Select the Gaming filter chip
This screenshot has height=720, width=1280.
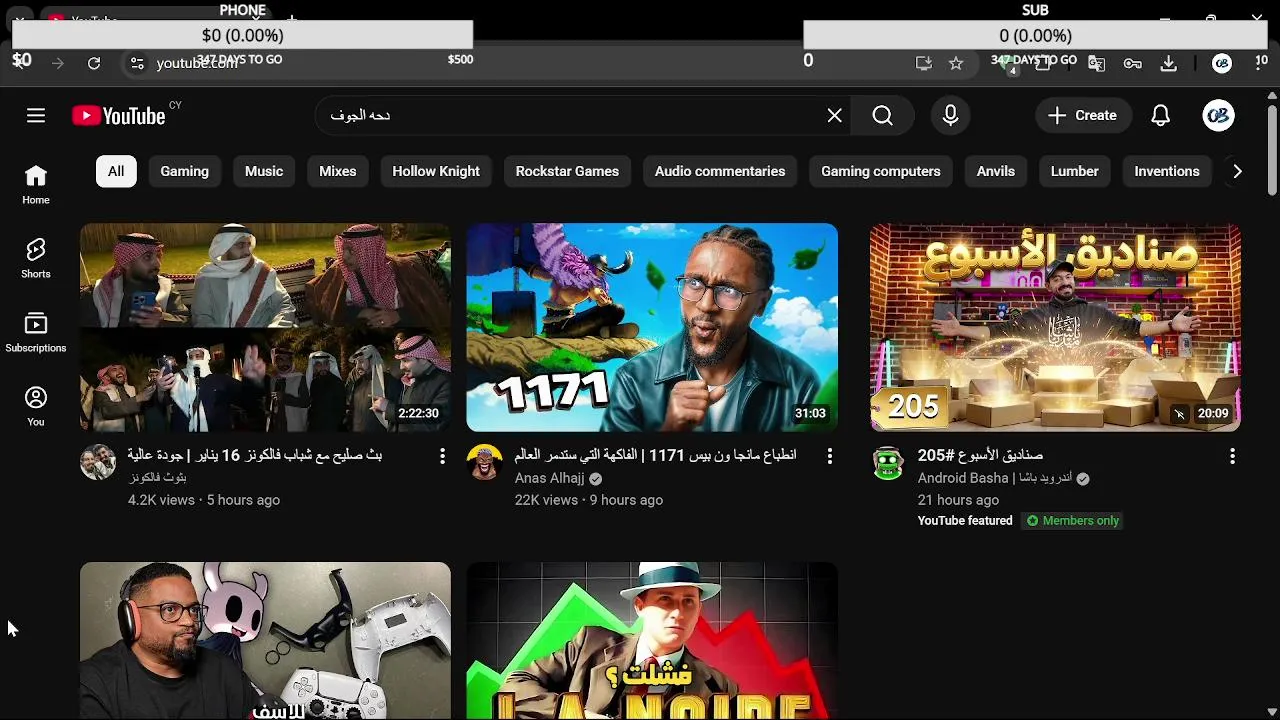[x=185, y=171]
